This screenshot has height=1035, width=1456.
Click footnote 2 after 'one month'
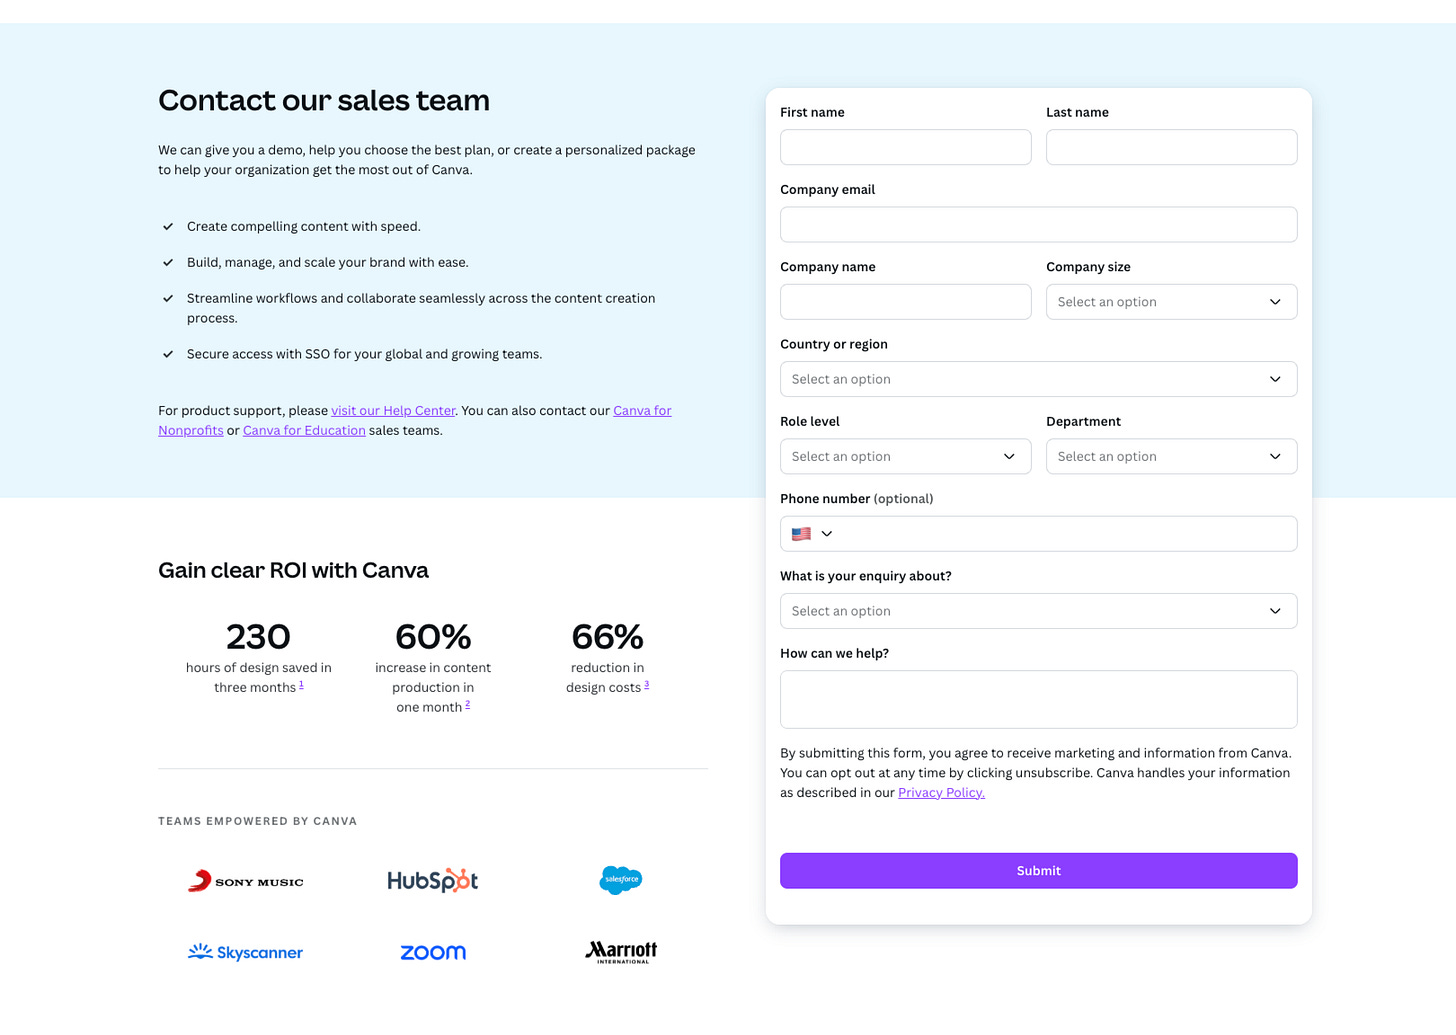(467, 705)
